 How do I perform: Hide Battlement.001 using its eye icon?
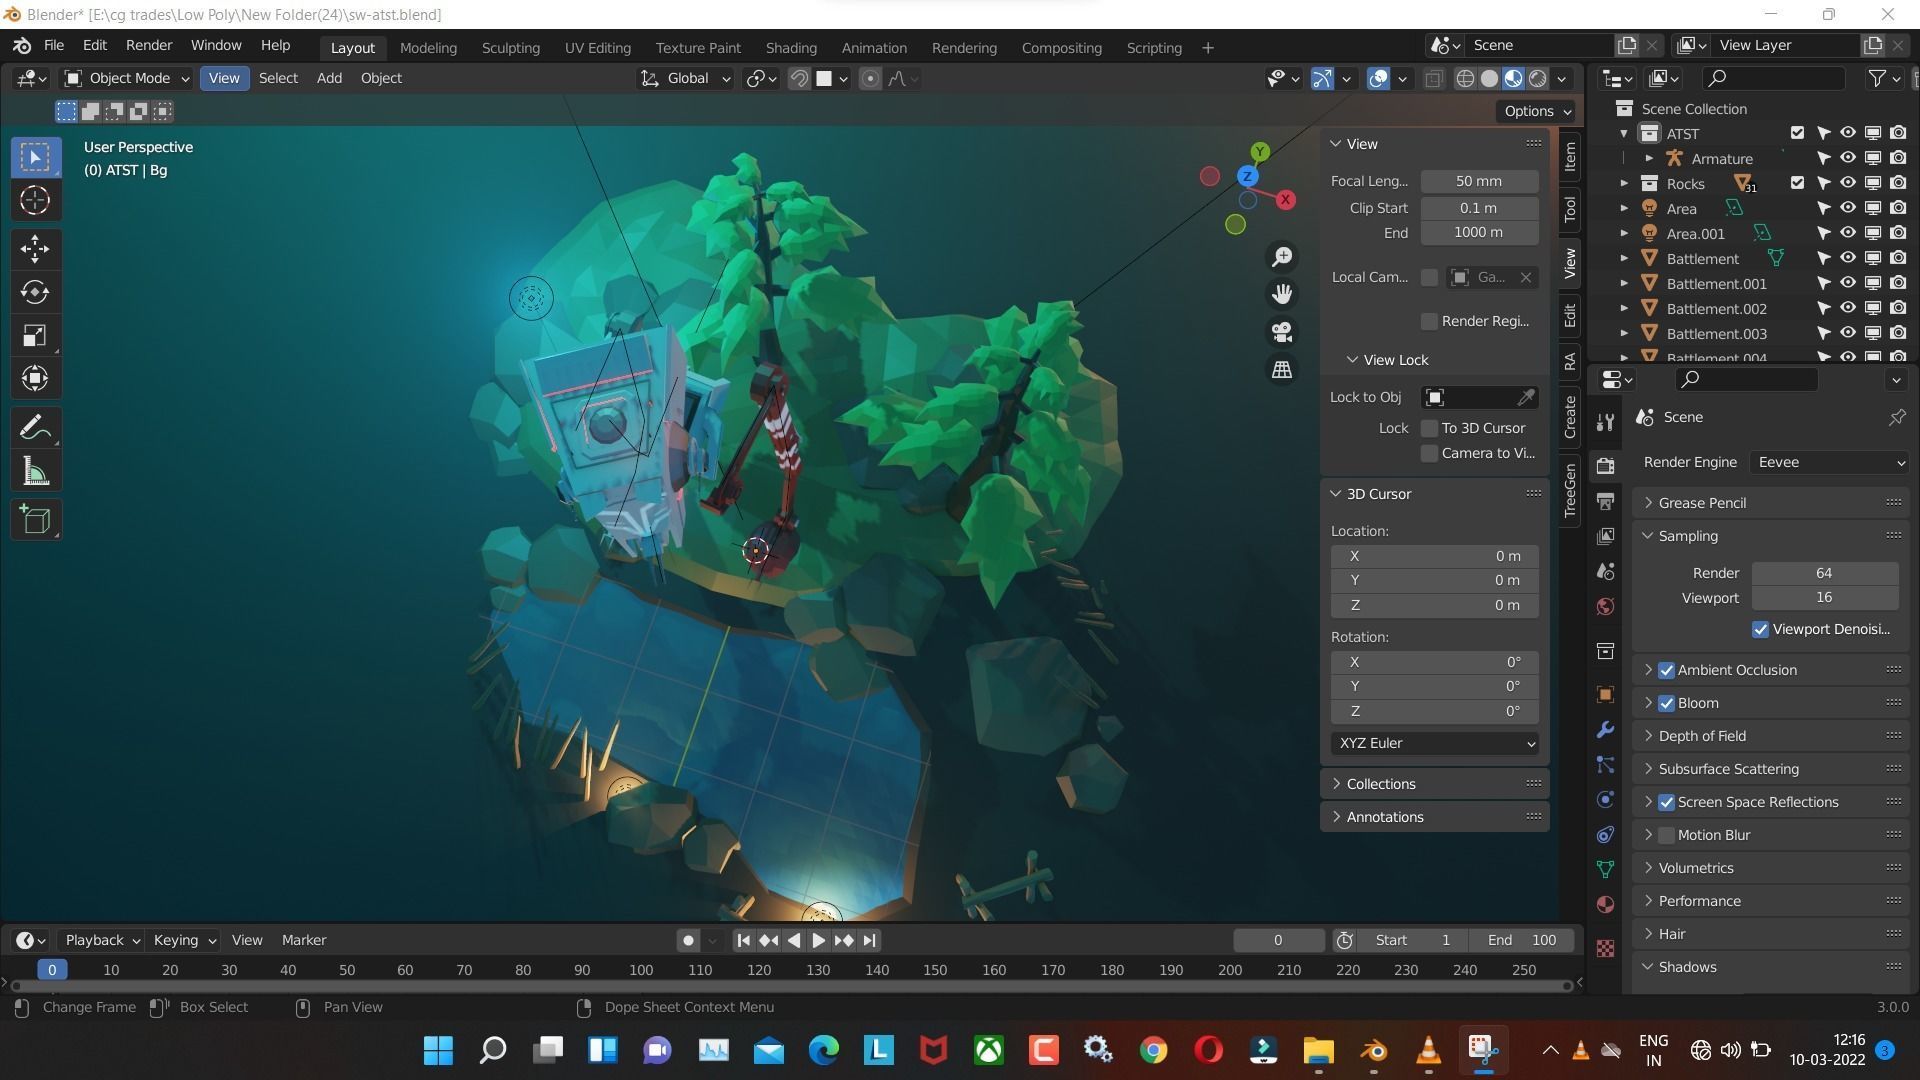click(x=1847, y=283)
